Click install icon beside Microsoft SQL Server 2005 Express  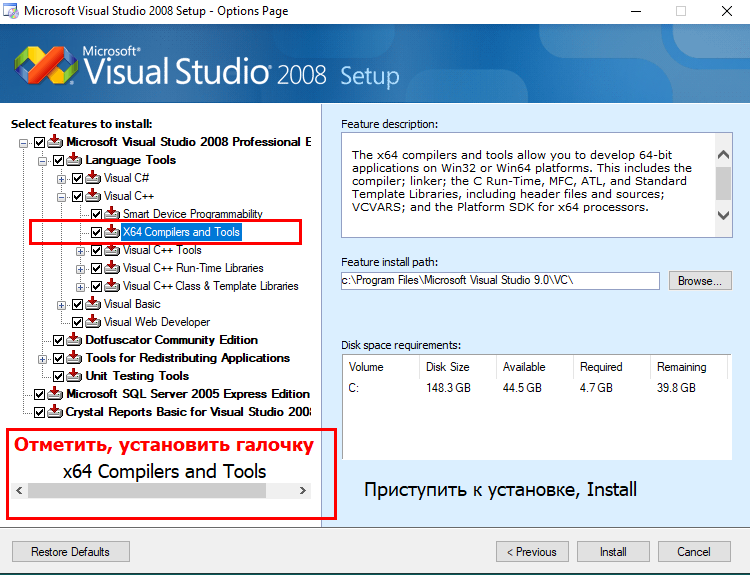tap(55, 394)
